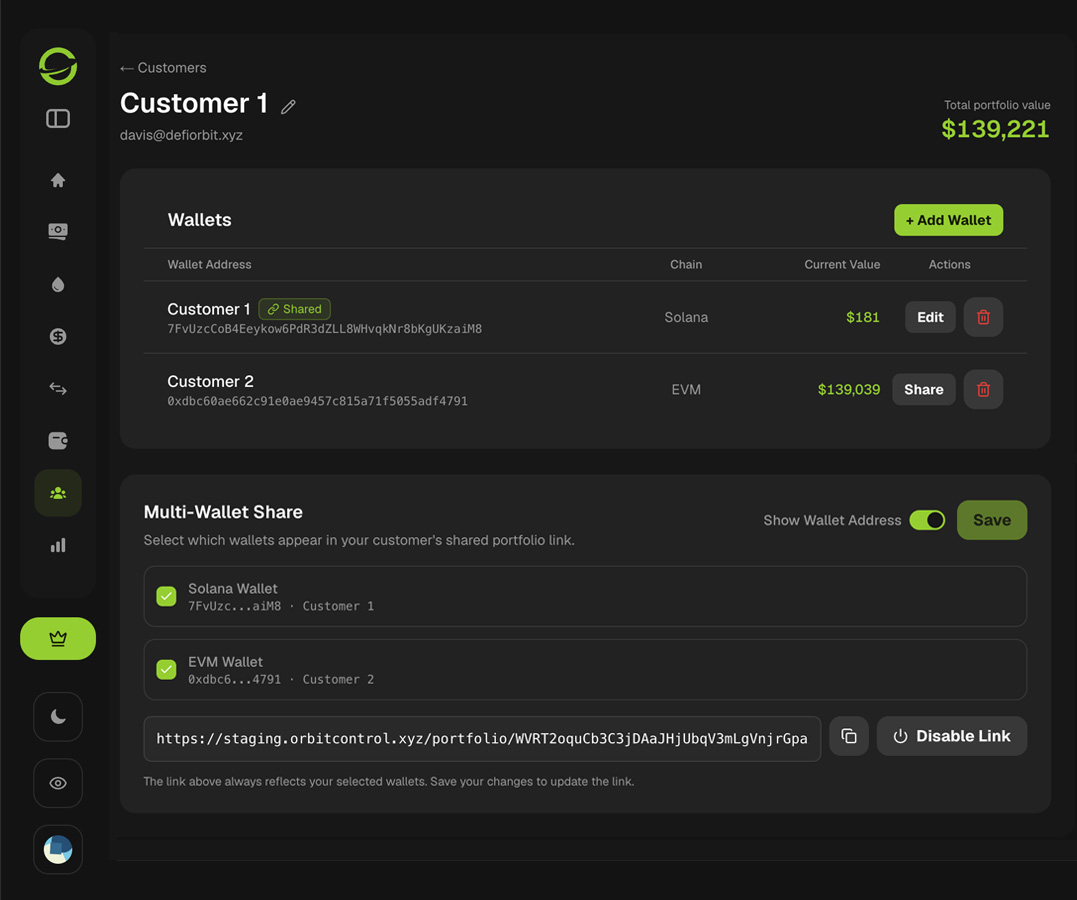Delete the EVM wallet with trash icon

[x=983, y=390]
